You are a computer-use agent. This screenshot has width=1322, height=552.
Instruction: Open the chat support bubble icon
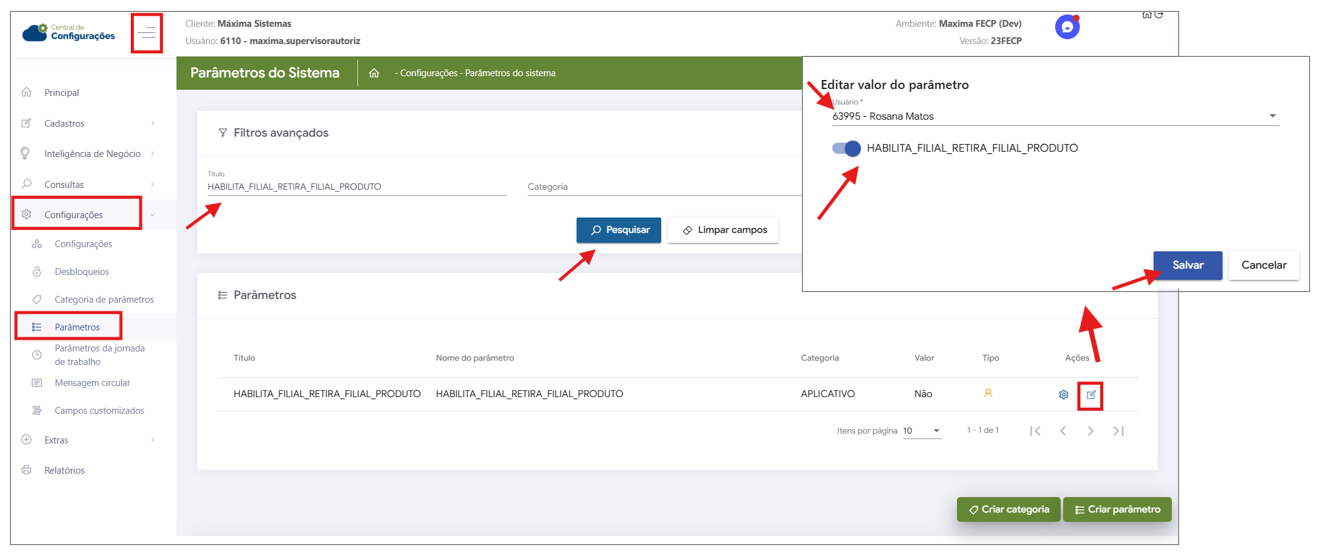(x=1067, y=27)
